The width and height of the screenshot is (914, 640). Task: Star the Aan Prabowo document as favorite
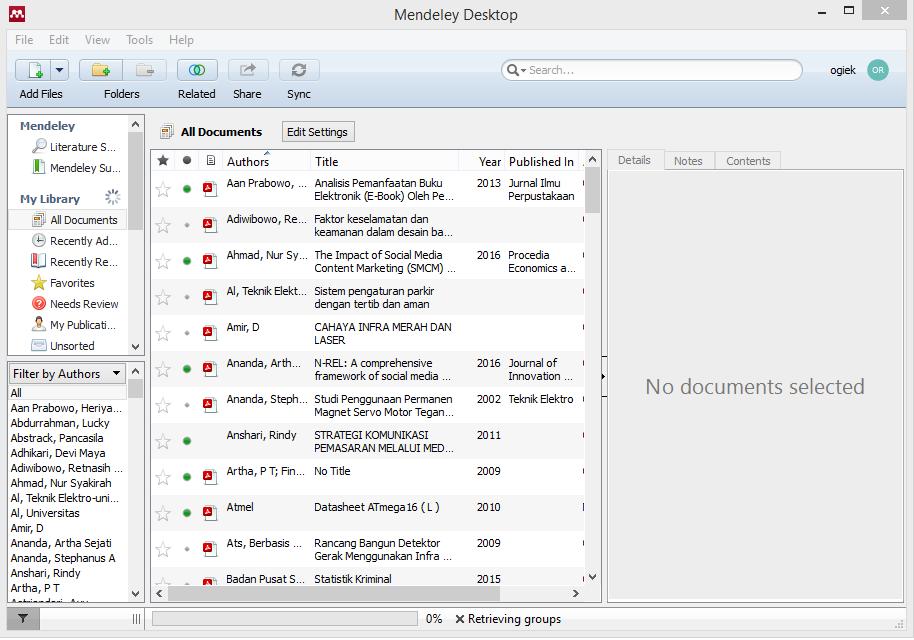pos(163,189)
